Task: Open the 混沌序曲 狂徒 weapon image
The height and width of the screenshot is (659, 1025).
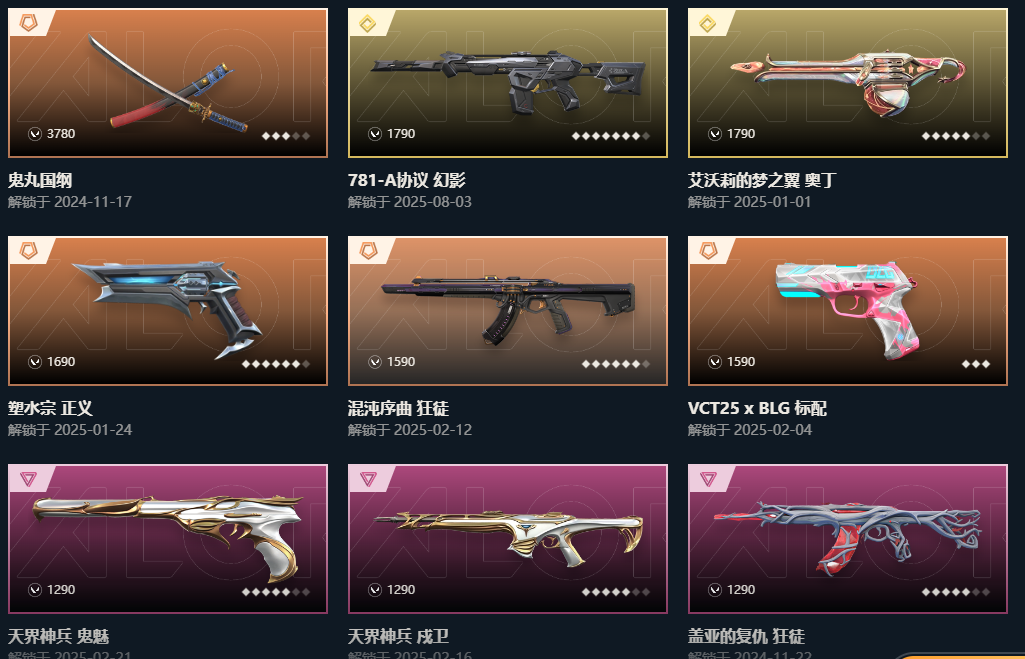Action: click(508, 311)
